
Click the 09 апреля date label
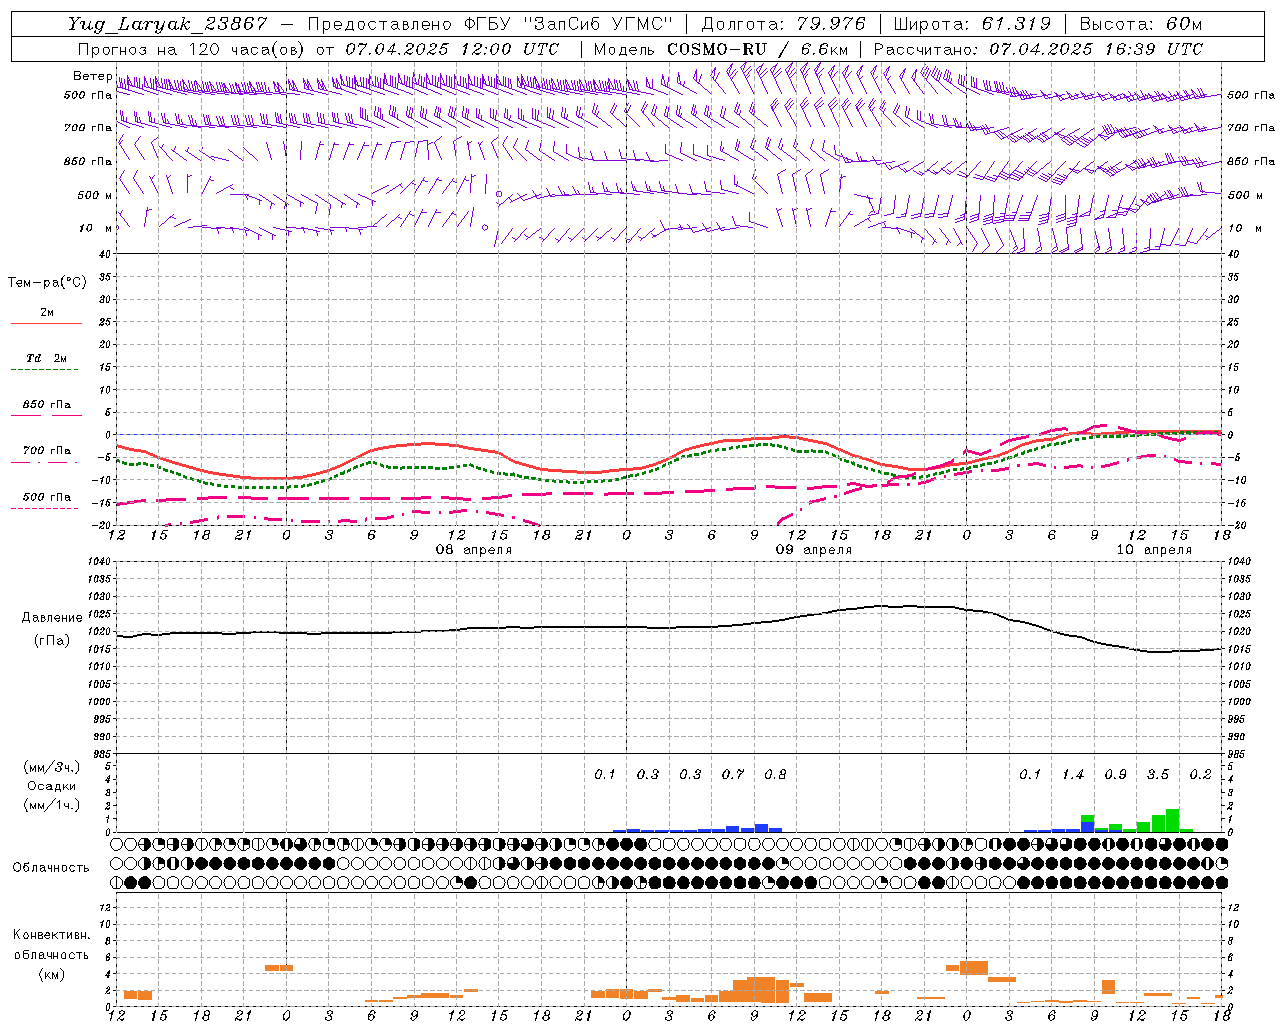[x=814, y=550]
